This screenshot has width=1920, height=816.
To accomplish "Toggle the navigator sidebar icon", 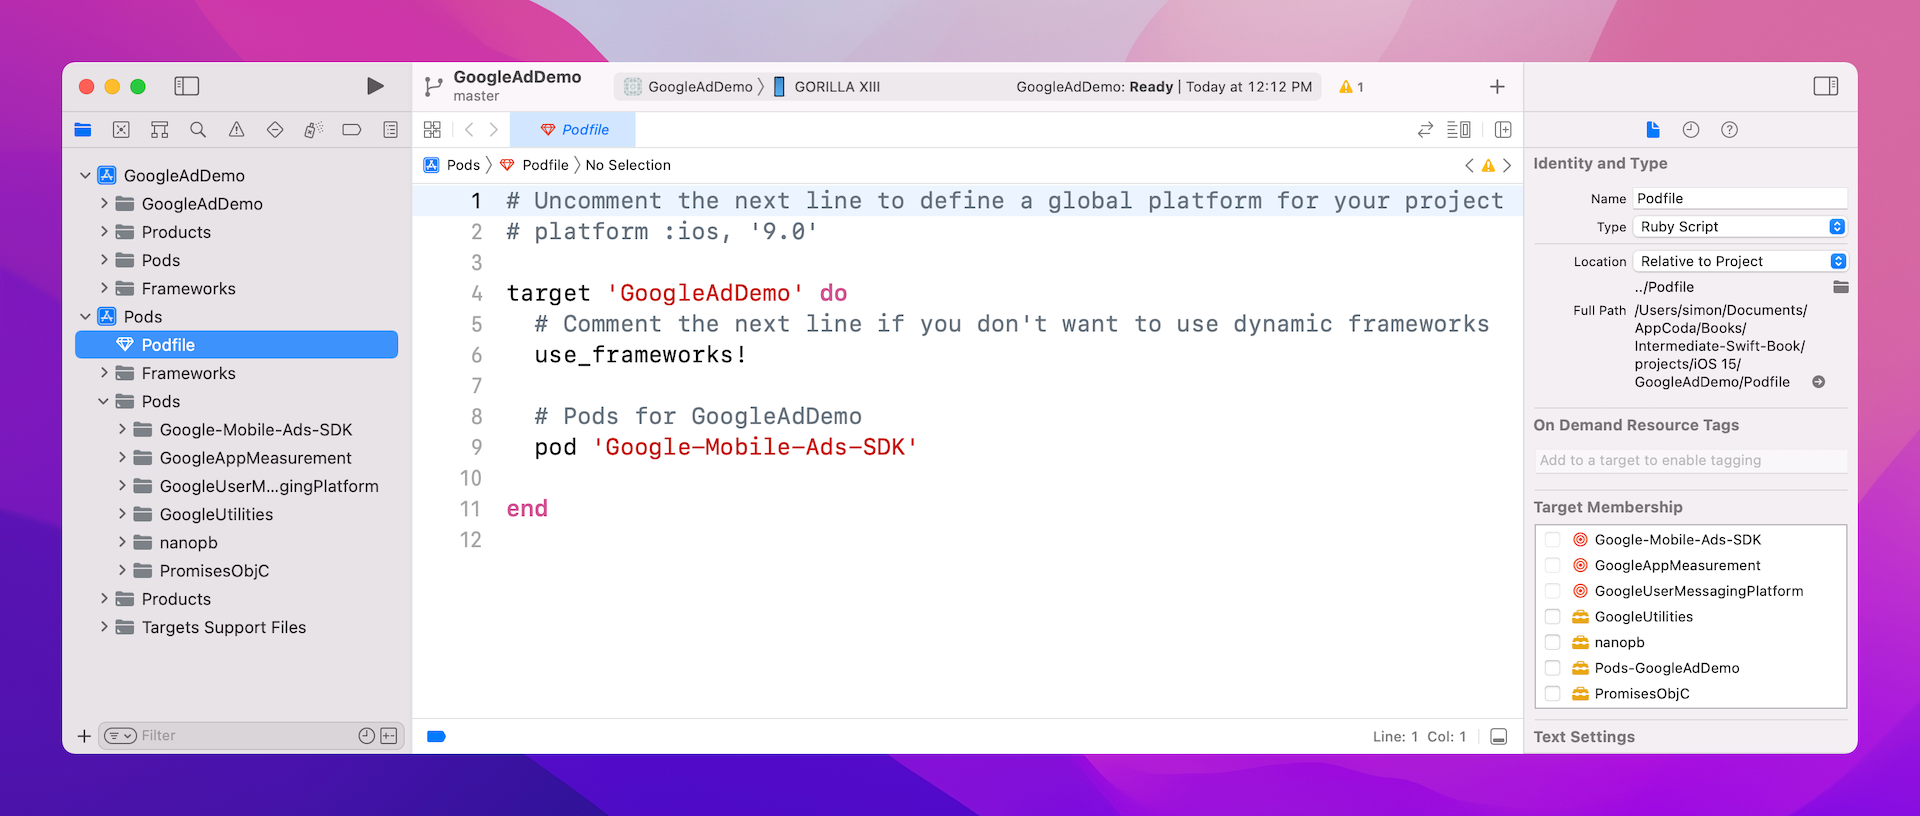I will pyautogui.click(x=187, y=86).
